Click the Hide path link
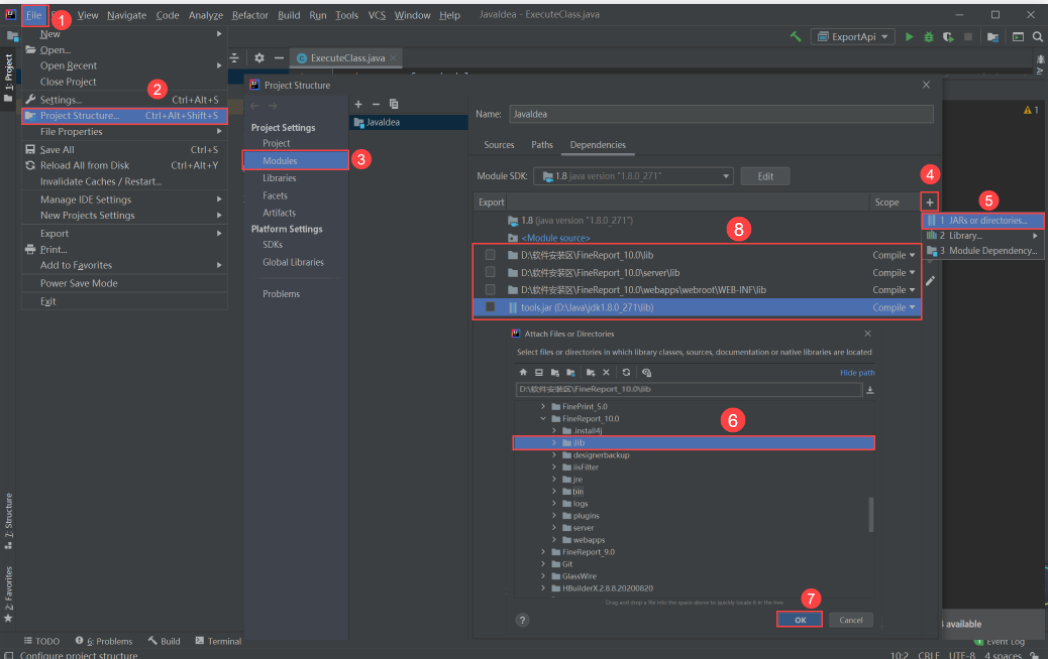Viewport: 1048px width, 659px height. [x=857, y=373]
